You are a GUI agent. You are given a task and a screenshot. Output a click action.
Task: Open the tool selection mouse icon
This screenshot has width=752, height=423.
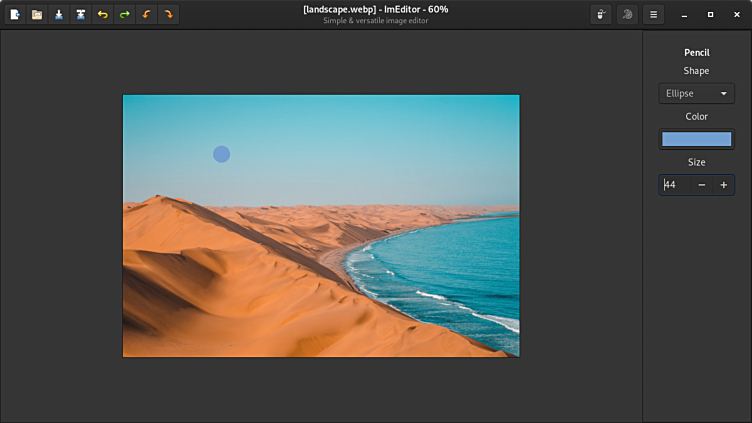coord(600,15)
